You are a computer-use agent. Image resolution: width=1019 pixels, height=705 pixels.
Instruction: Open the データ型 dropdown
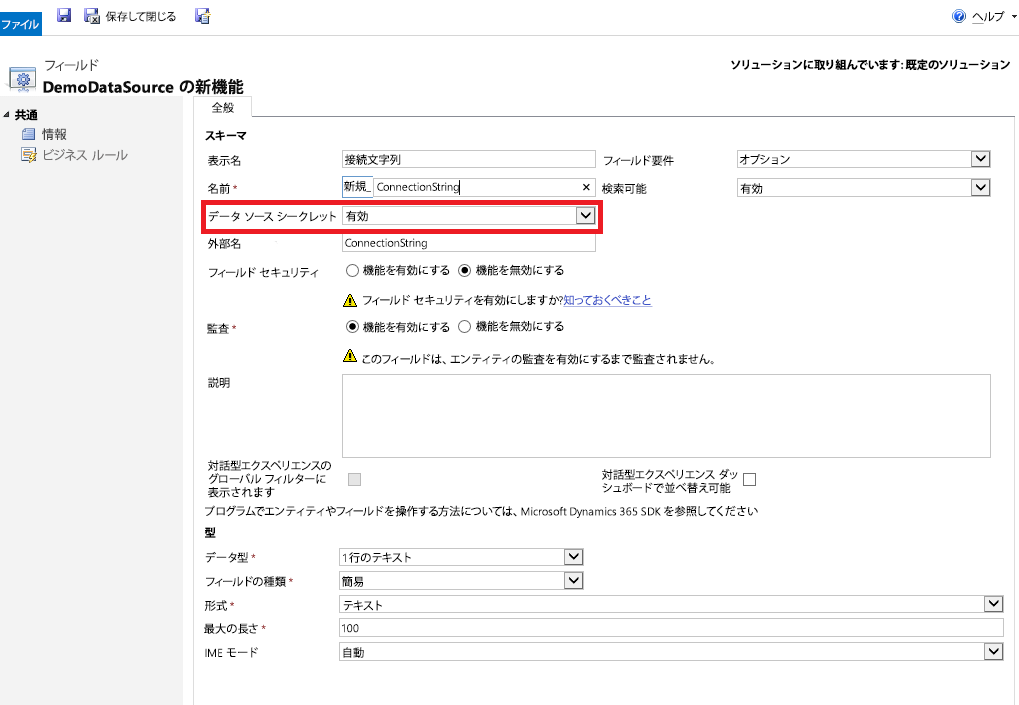point(574,557)
